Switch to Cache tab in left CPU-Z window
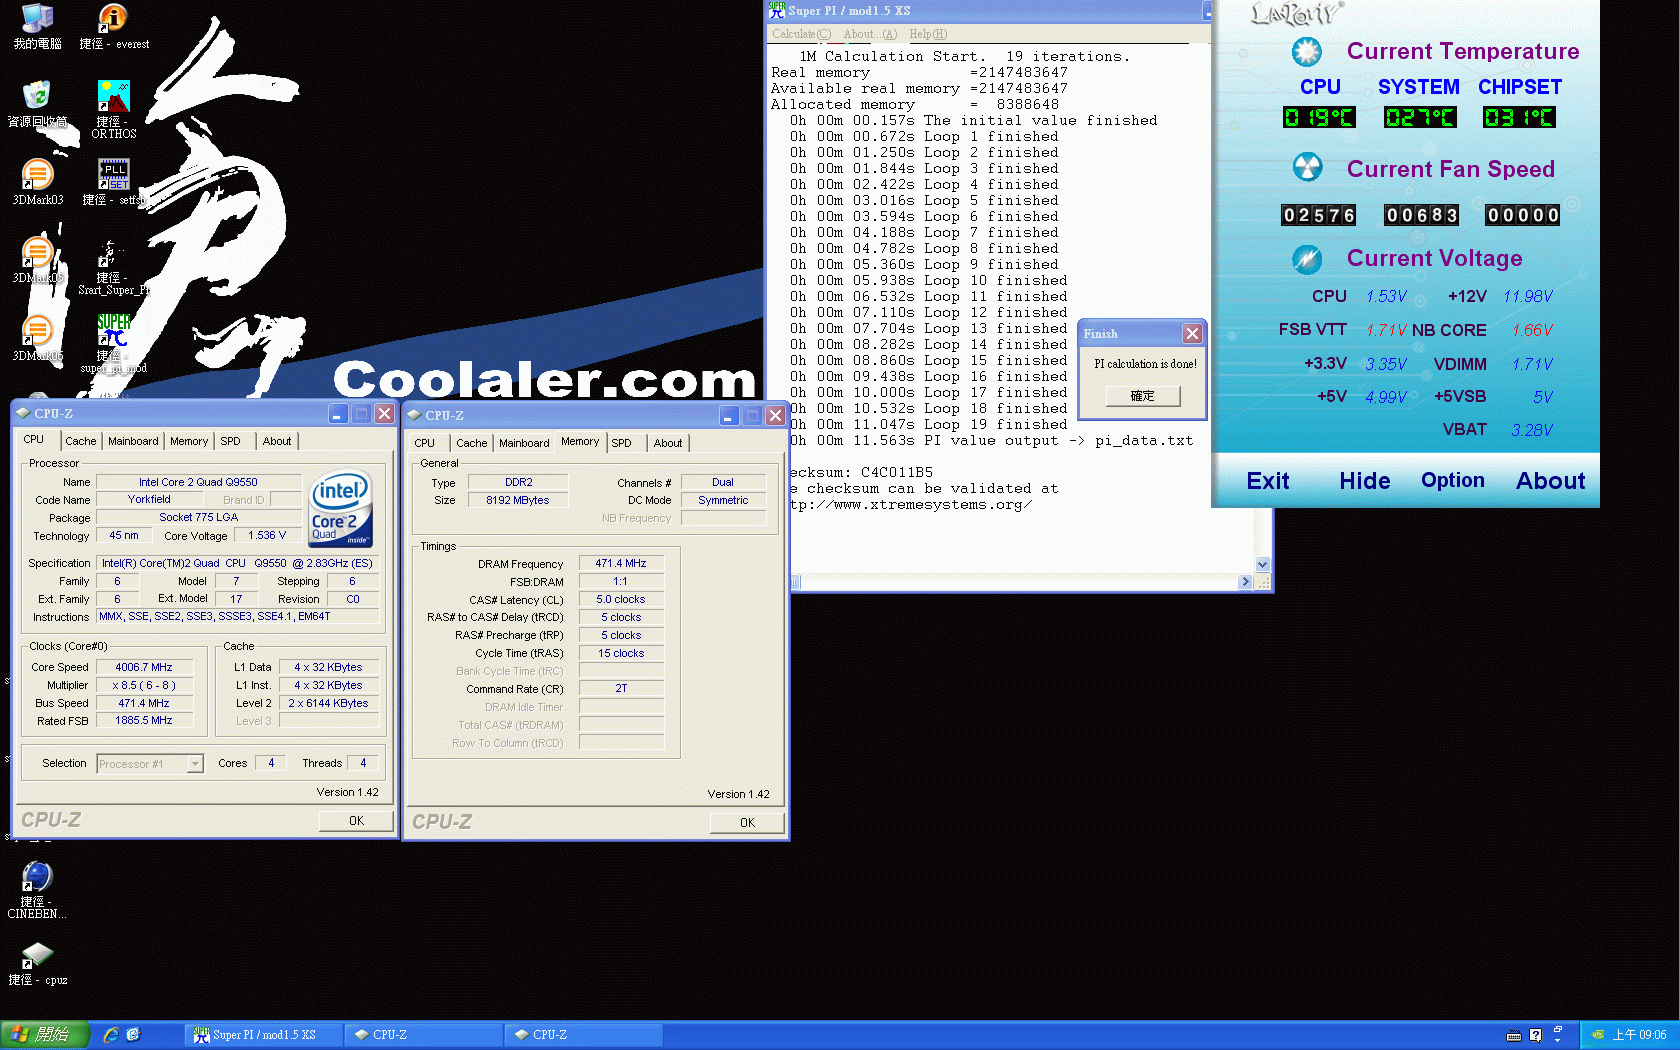1680x1050 pixels. (x=81, y=441)
